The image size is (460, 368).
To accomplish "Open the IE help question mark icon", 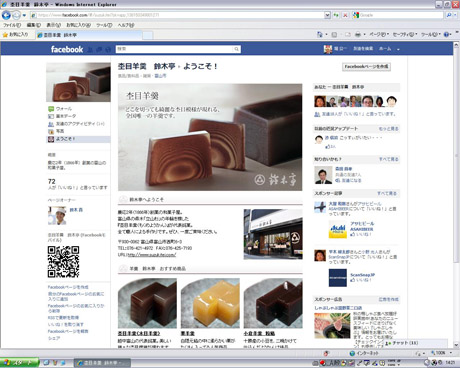I will click(446, 34).
